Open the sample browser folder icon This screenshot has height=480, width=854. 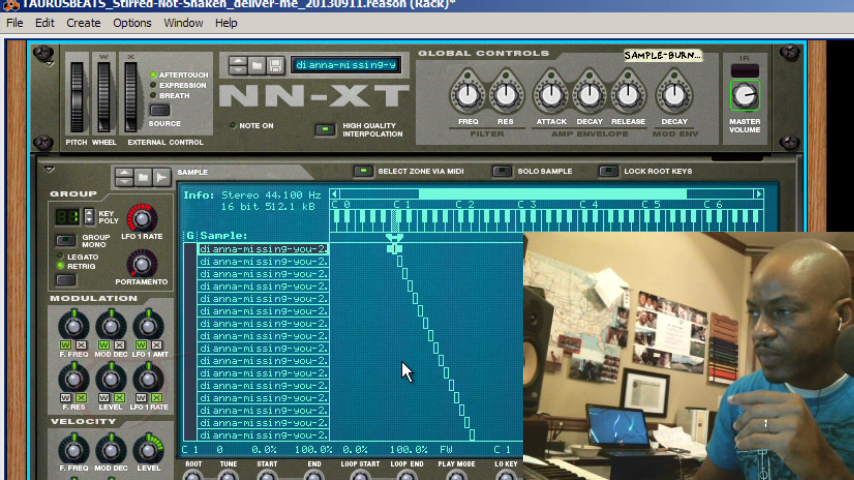click(143, 178)
